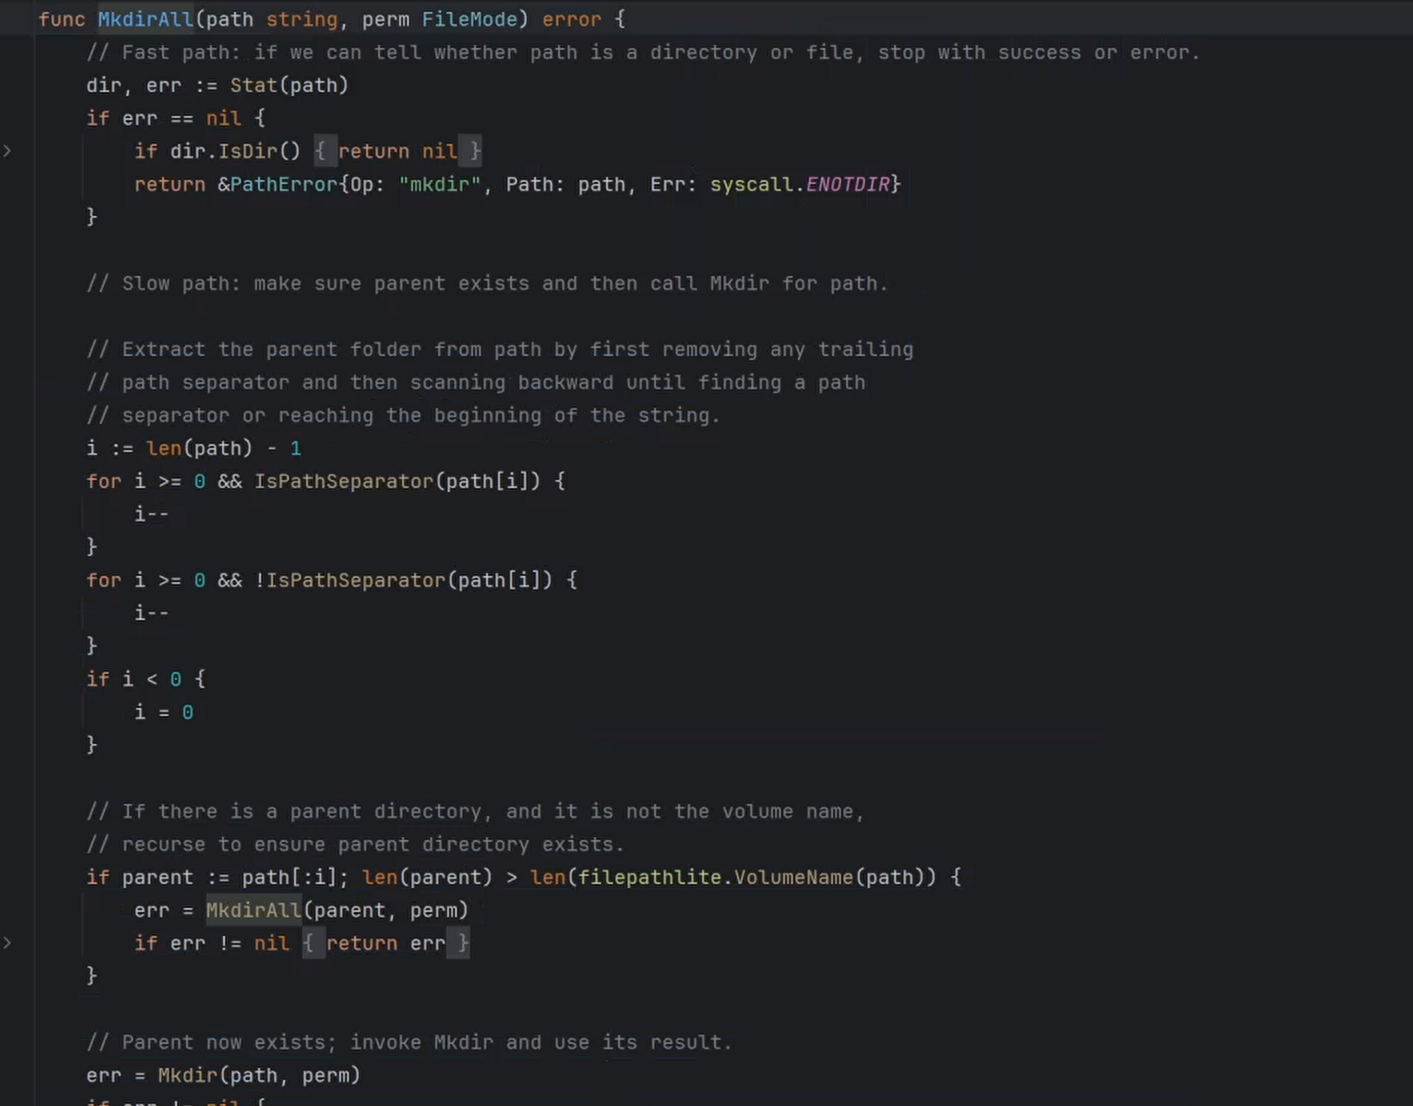The width and height of the screenshot is (1413, 1106).
Task: Click MkdirAll in the func declaration
Action: pos(145,20)
